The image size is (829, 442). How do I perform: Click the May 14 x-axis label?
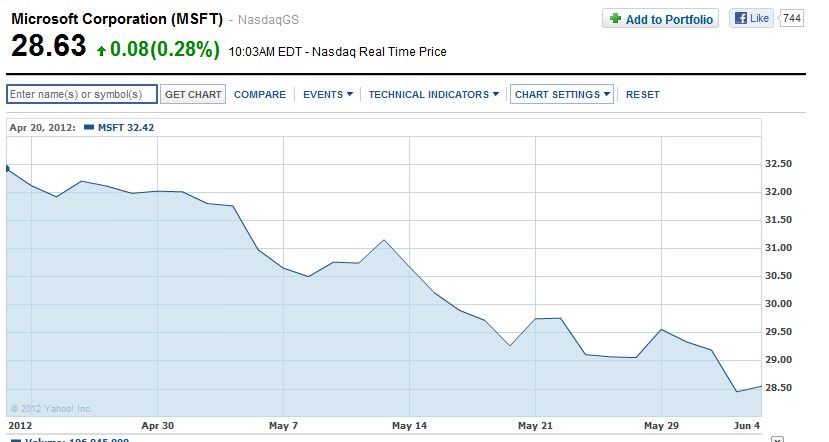(409, 426)
